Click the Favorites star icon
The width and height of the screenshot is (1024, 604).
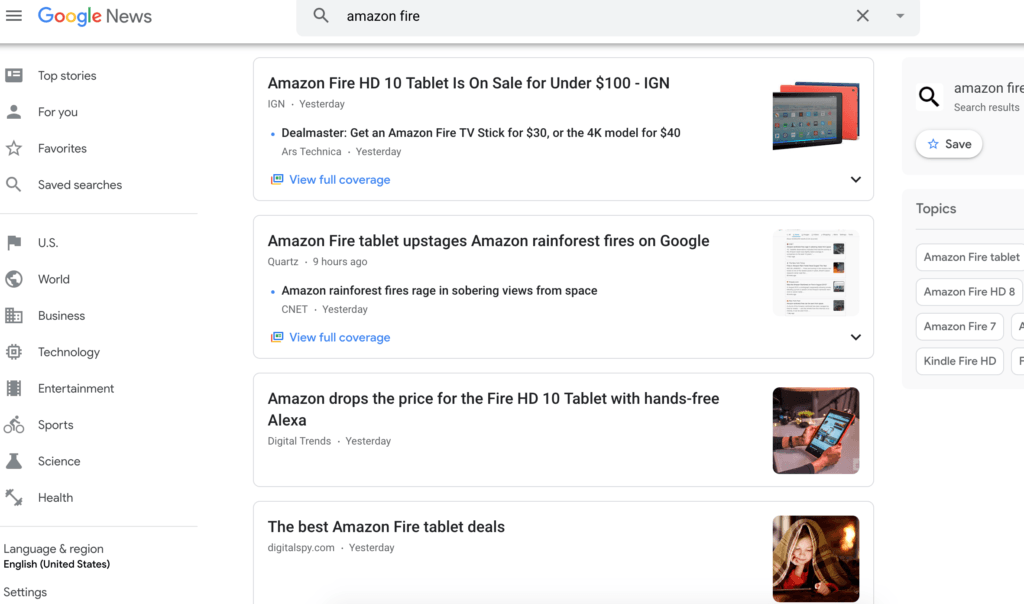point(14,148)
